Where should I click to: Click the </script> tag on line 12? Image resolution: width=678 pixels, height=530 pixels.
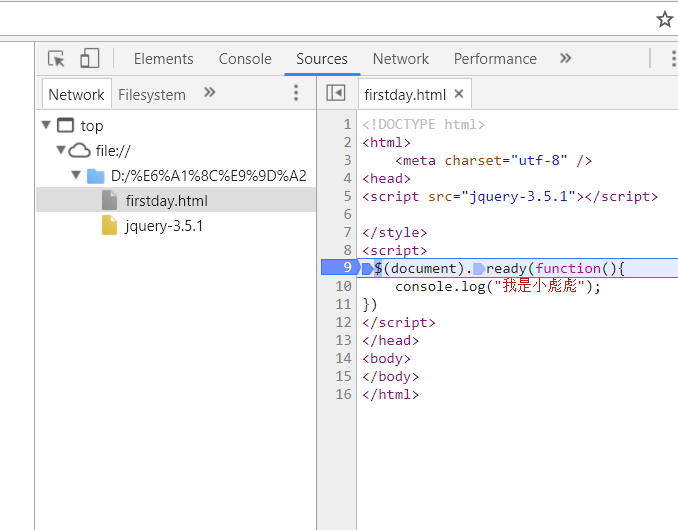tap(399, 323)
